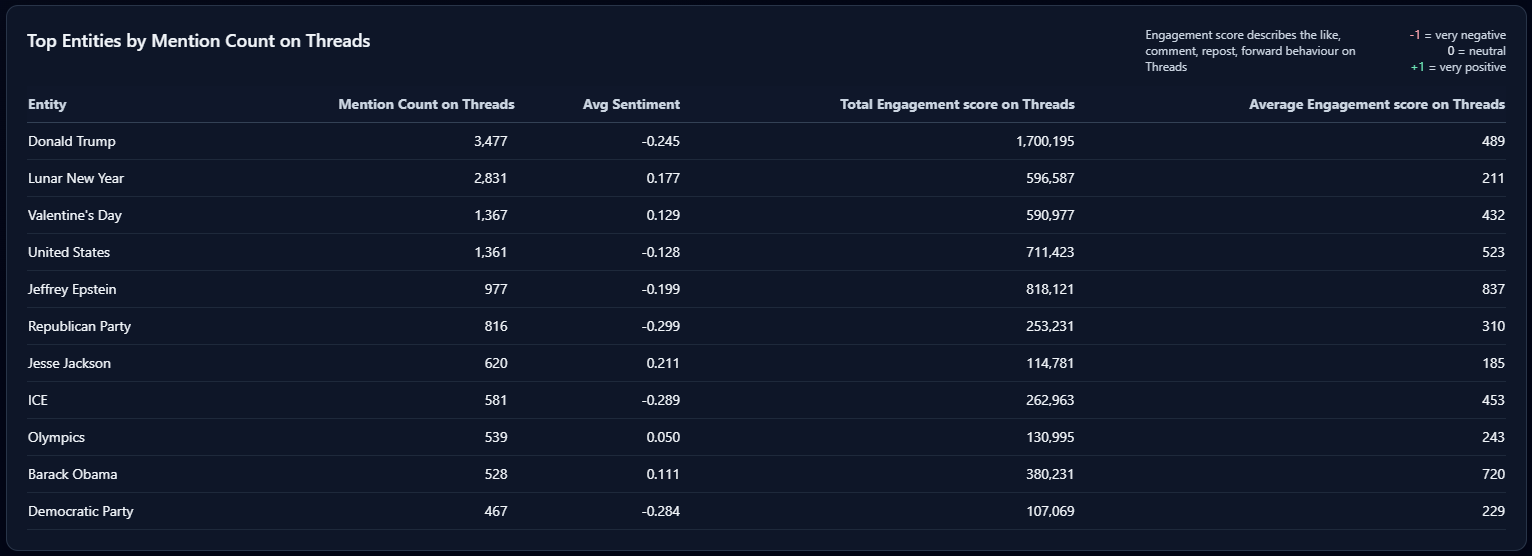Viewport: 1532px width, 556px height.
Task: Click total engagement 818,121 for Jeffrey Epstein
Action: [x=1050, y=289]
